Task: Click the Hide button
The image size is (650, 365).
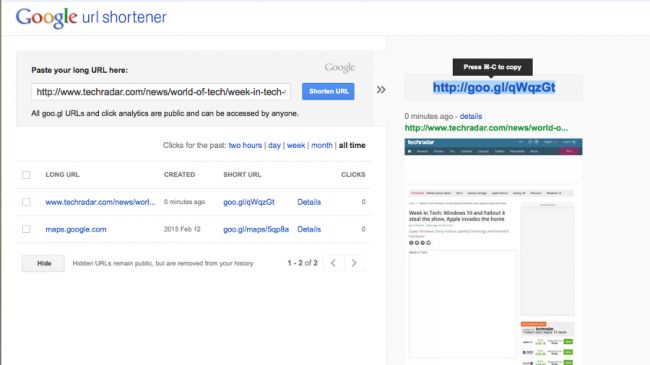Action: click(43, 263)
